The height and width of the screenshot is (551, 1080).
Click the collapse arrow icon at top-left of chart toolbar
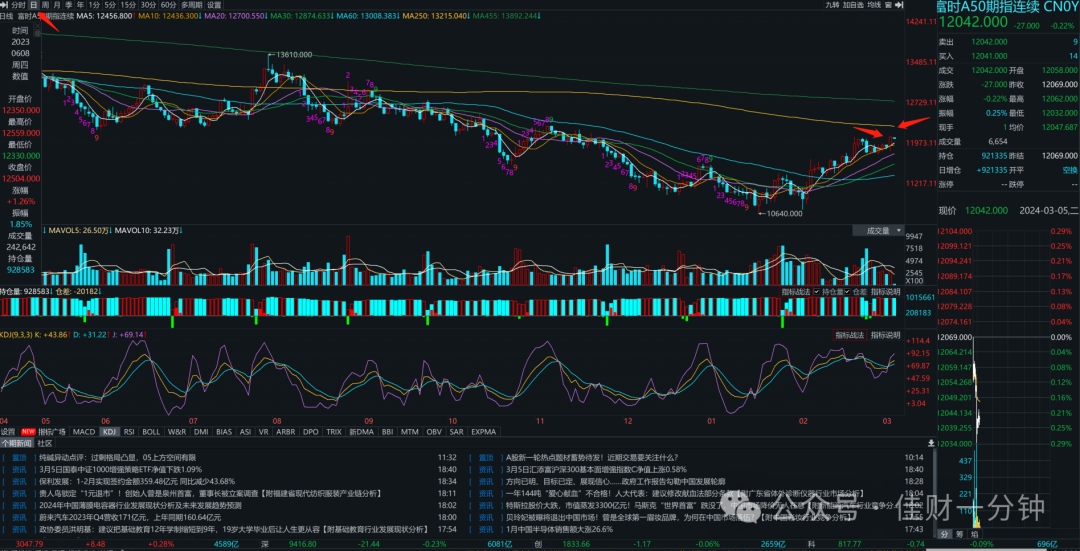click(4, 4)
